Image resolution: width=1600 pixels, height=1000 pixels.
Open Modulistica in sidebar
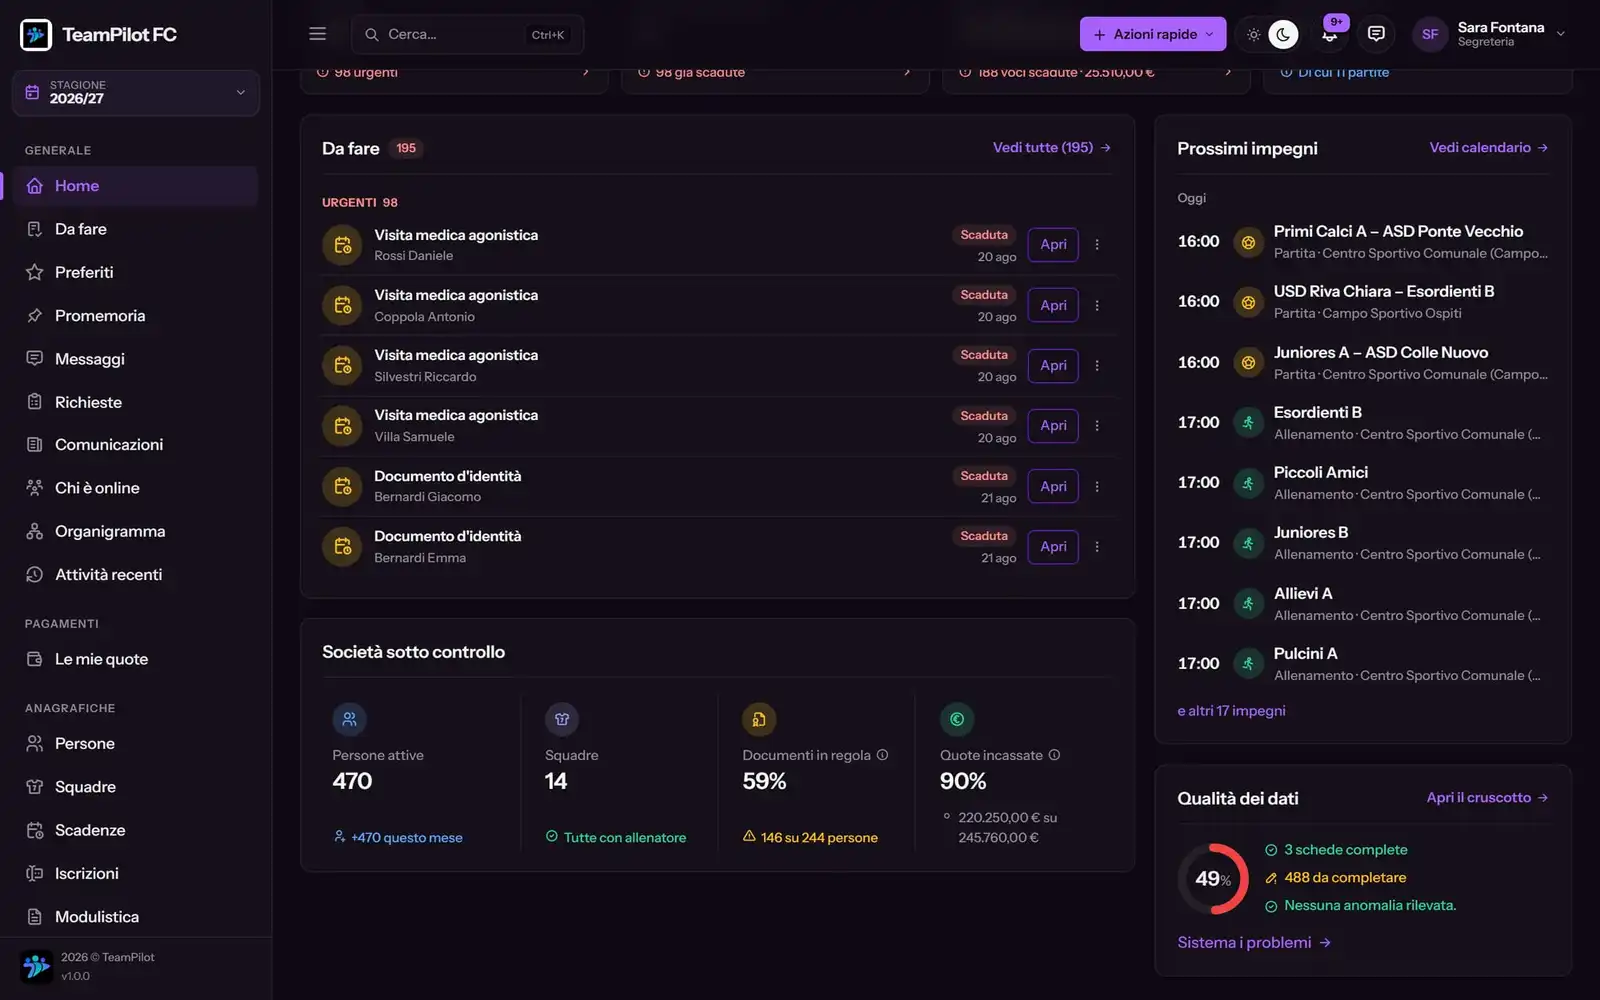136,917
